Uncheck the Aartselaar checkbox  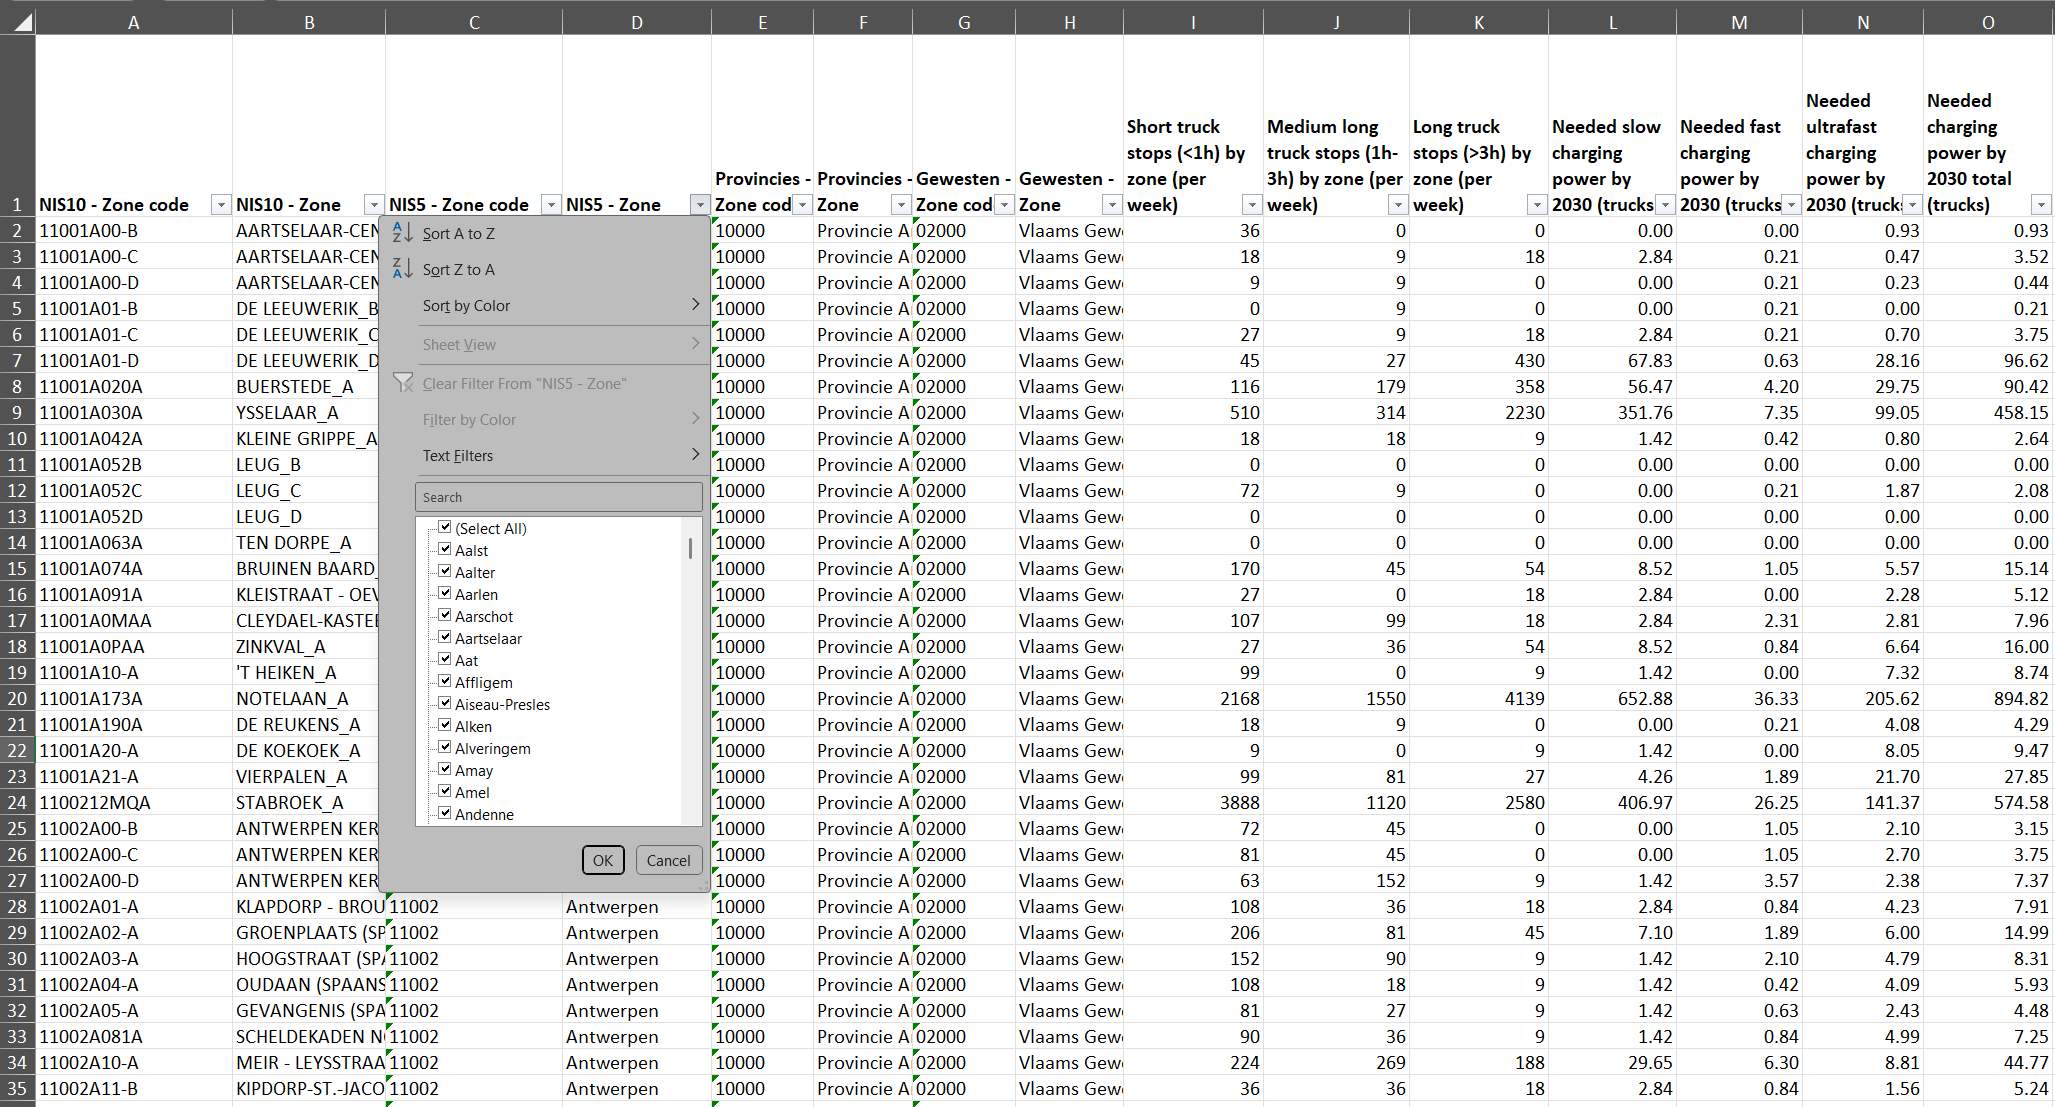pyautogui.click(x=445, y=637)
